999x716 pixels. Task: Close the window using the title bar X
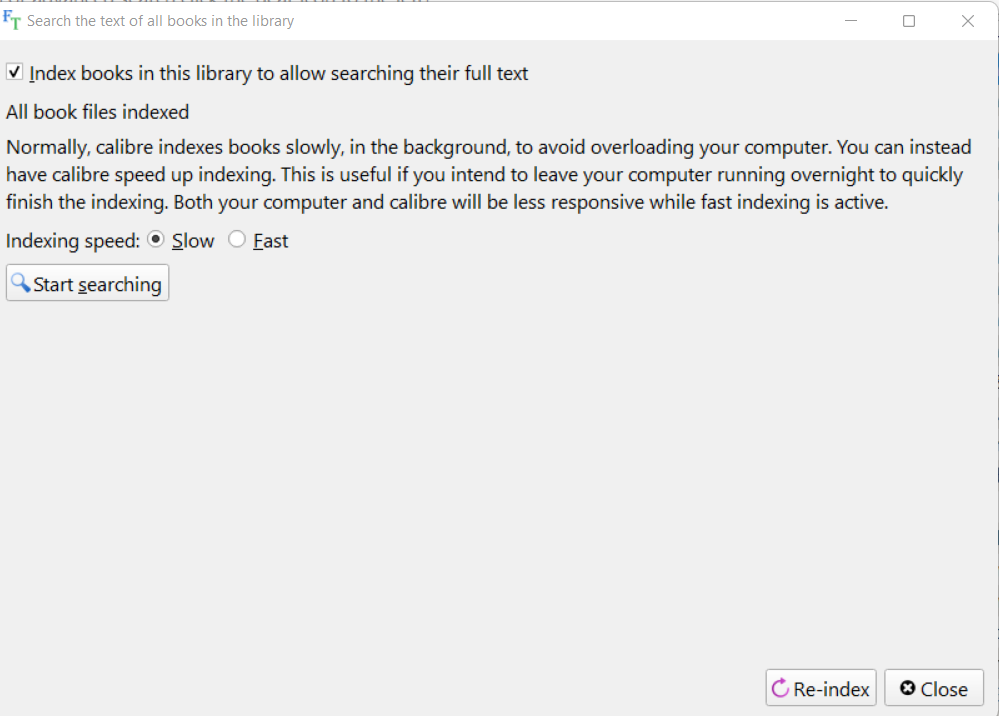(967, 21)
